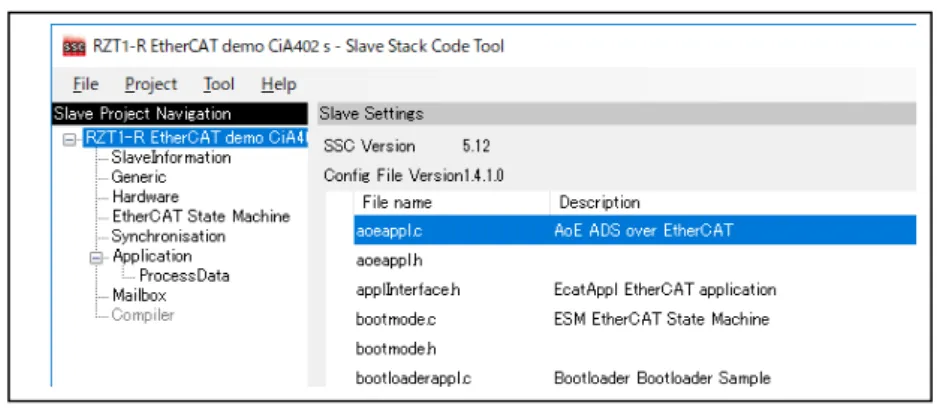Open the Project menu
937x409 pixels.
(x=151, y=84)
